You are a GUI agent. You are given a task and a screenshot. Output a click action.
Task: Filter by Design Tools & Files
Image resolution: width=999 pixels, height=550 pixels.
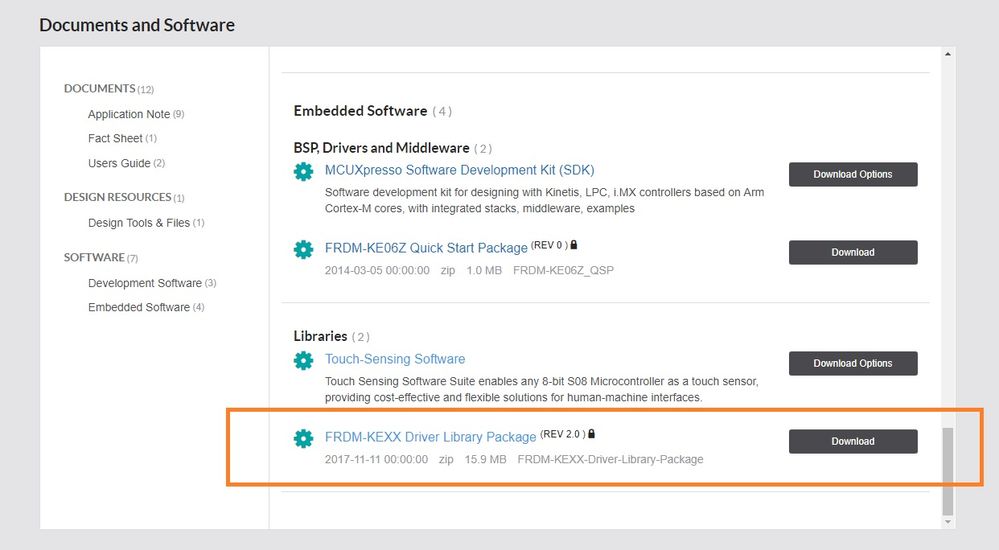click(139, 223)
